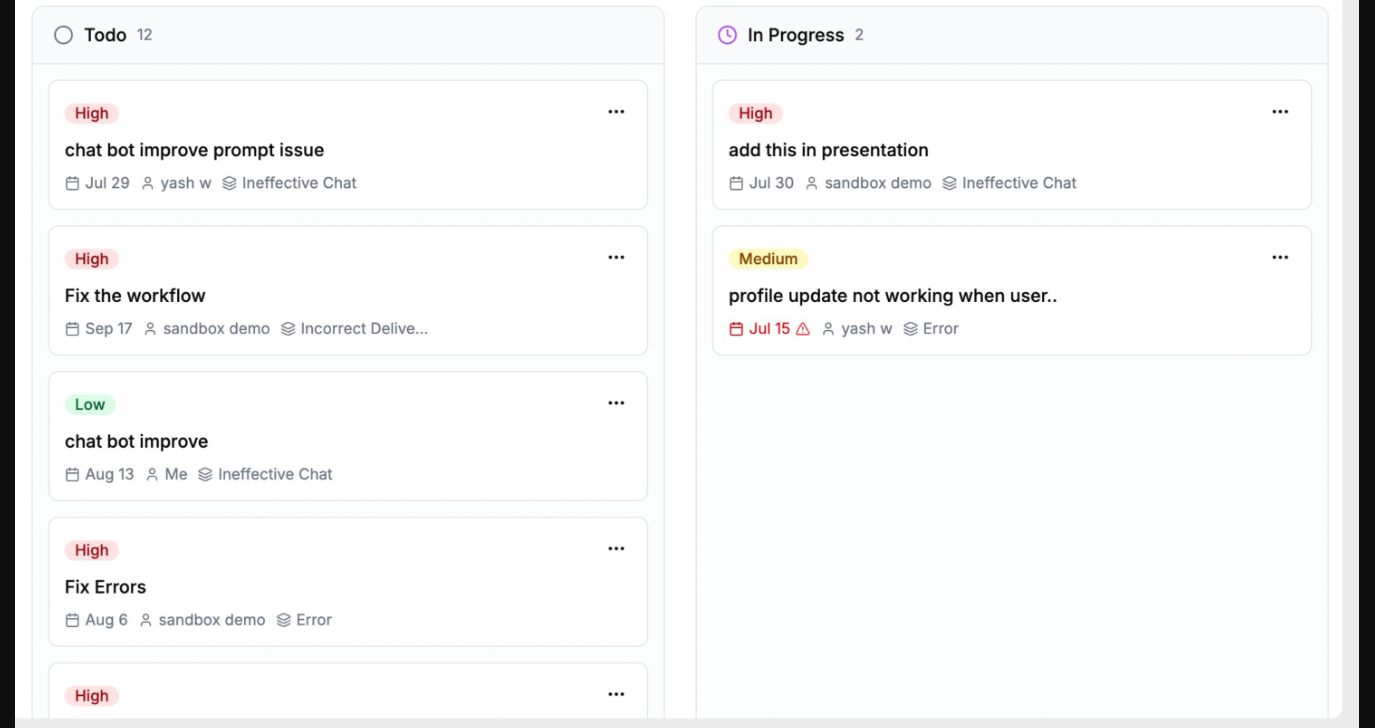Click layers icon beside 'Ineffective Chat' on presentation card
The height and width of the screenshot is (728, 1375).
(950, 183)
